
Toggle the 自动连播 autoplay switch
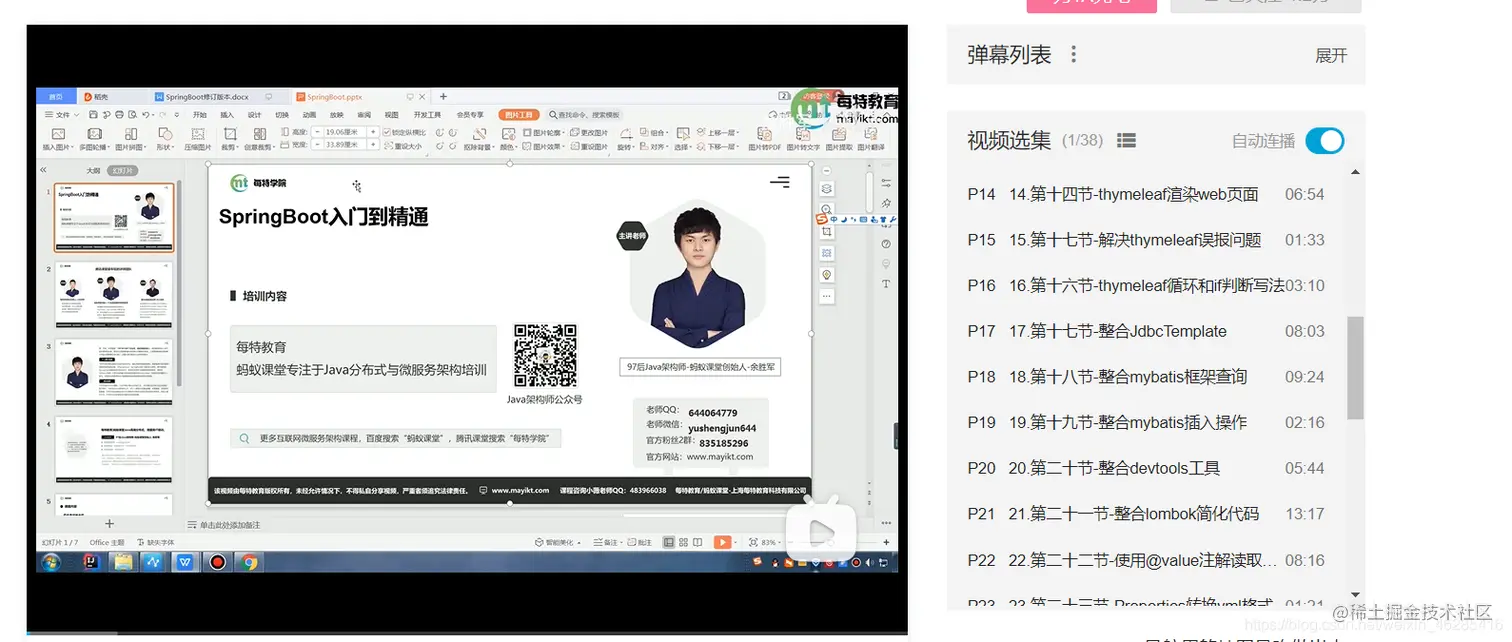click(1324, 141)
